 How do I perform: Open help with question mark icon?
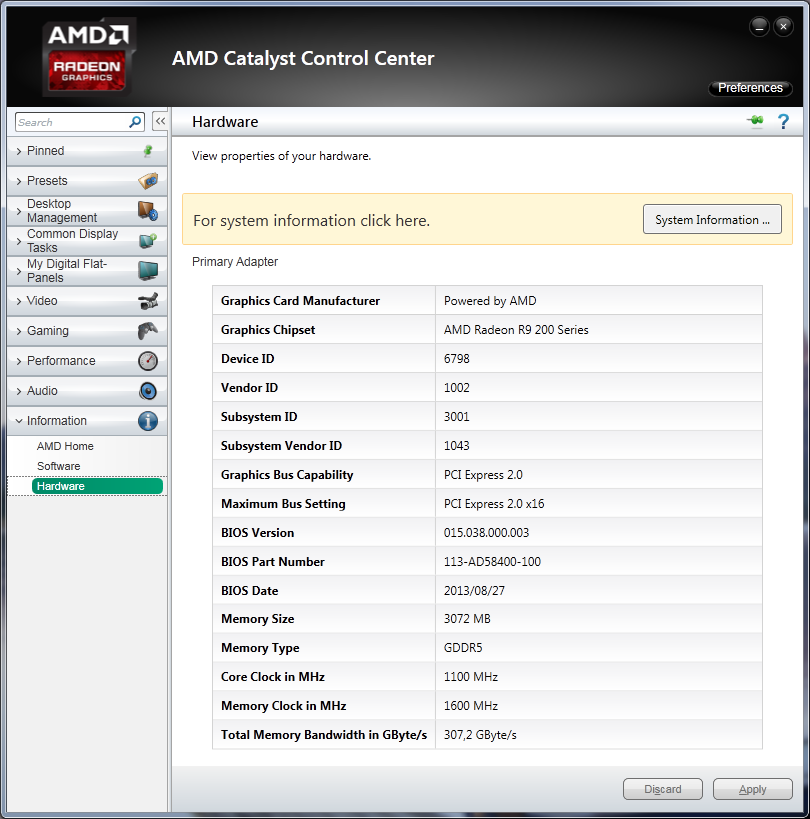[783, 122]
